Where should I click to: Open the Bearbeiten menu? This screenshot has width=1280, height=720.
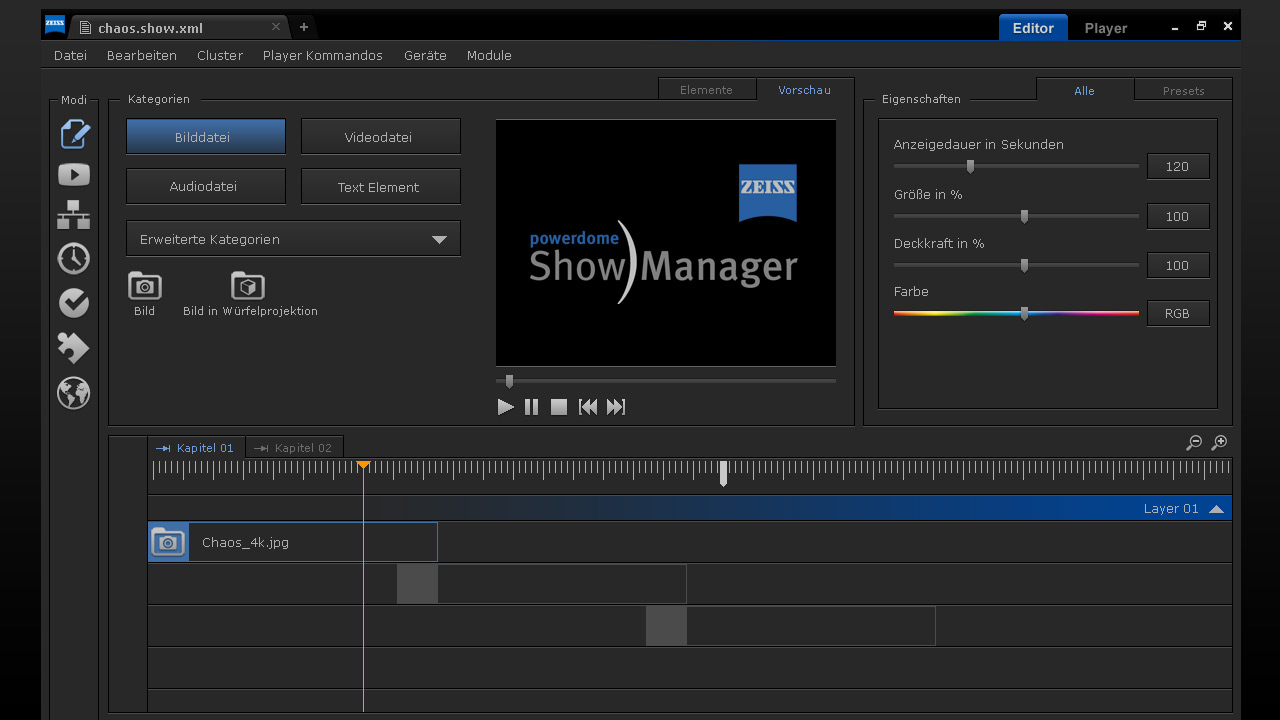click(x=142, y=55)
